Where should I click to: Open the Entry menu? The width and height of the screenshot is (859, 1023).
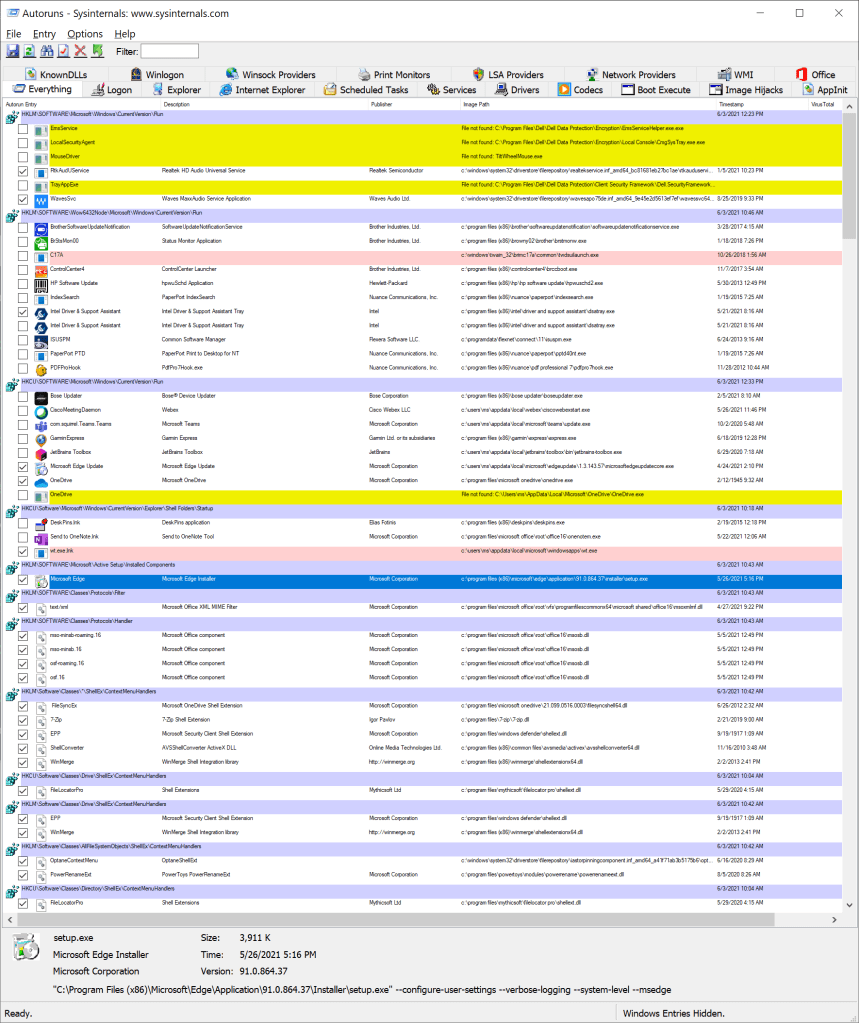click(x=44, y=34)
